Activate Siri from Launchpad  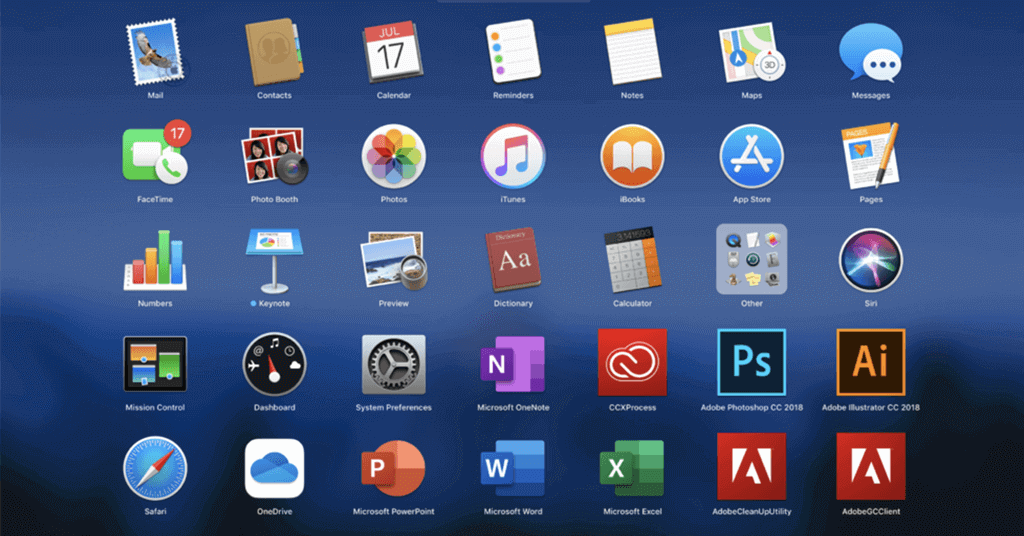pos(871,260)
